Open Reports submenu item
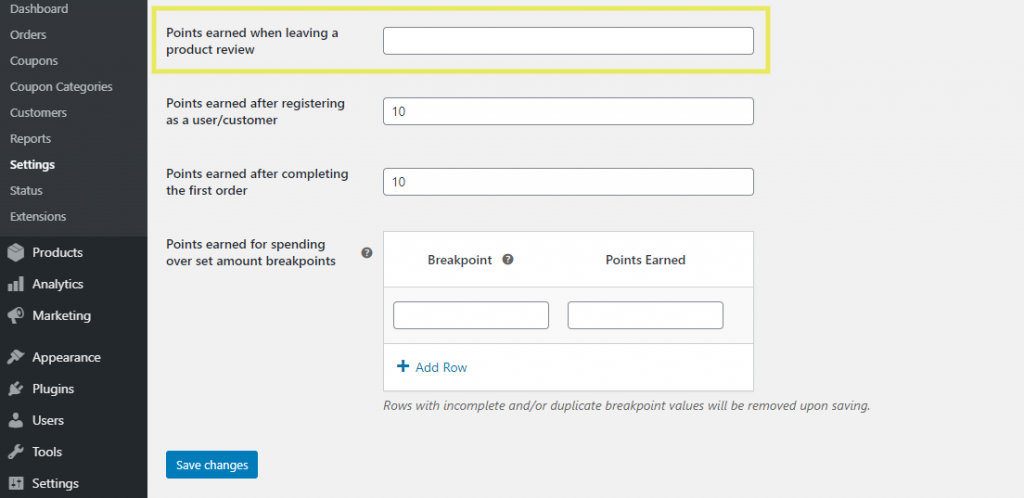 click(30, 139)
